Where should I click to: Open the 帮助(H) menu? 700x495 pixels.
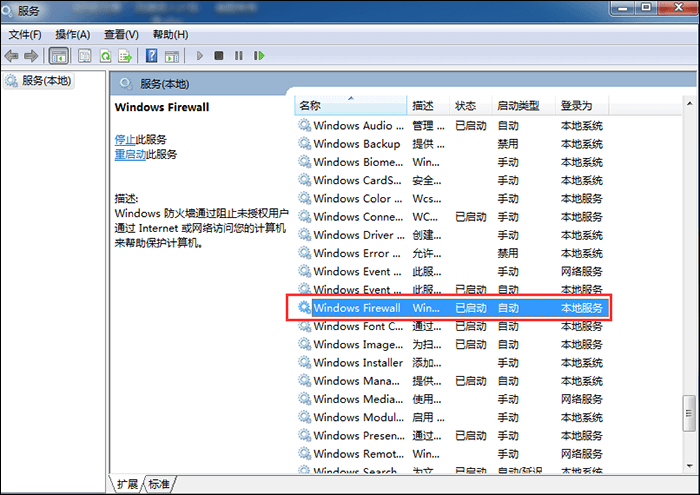(x=171, y=34)
